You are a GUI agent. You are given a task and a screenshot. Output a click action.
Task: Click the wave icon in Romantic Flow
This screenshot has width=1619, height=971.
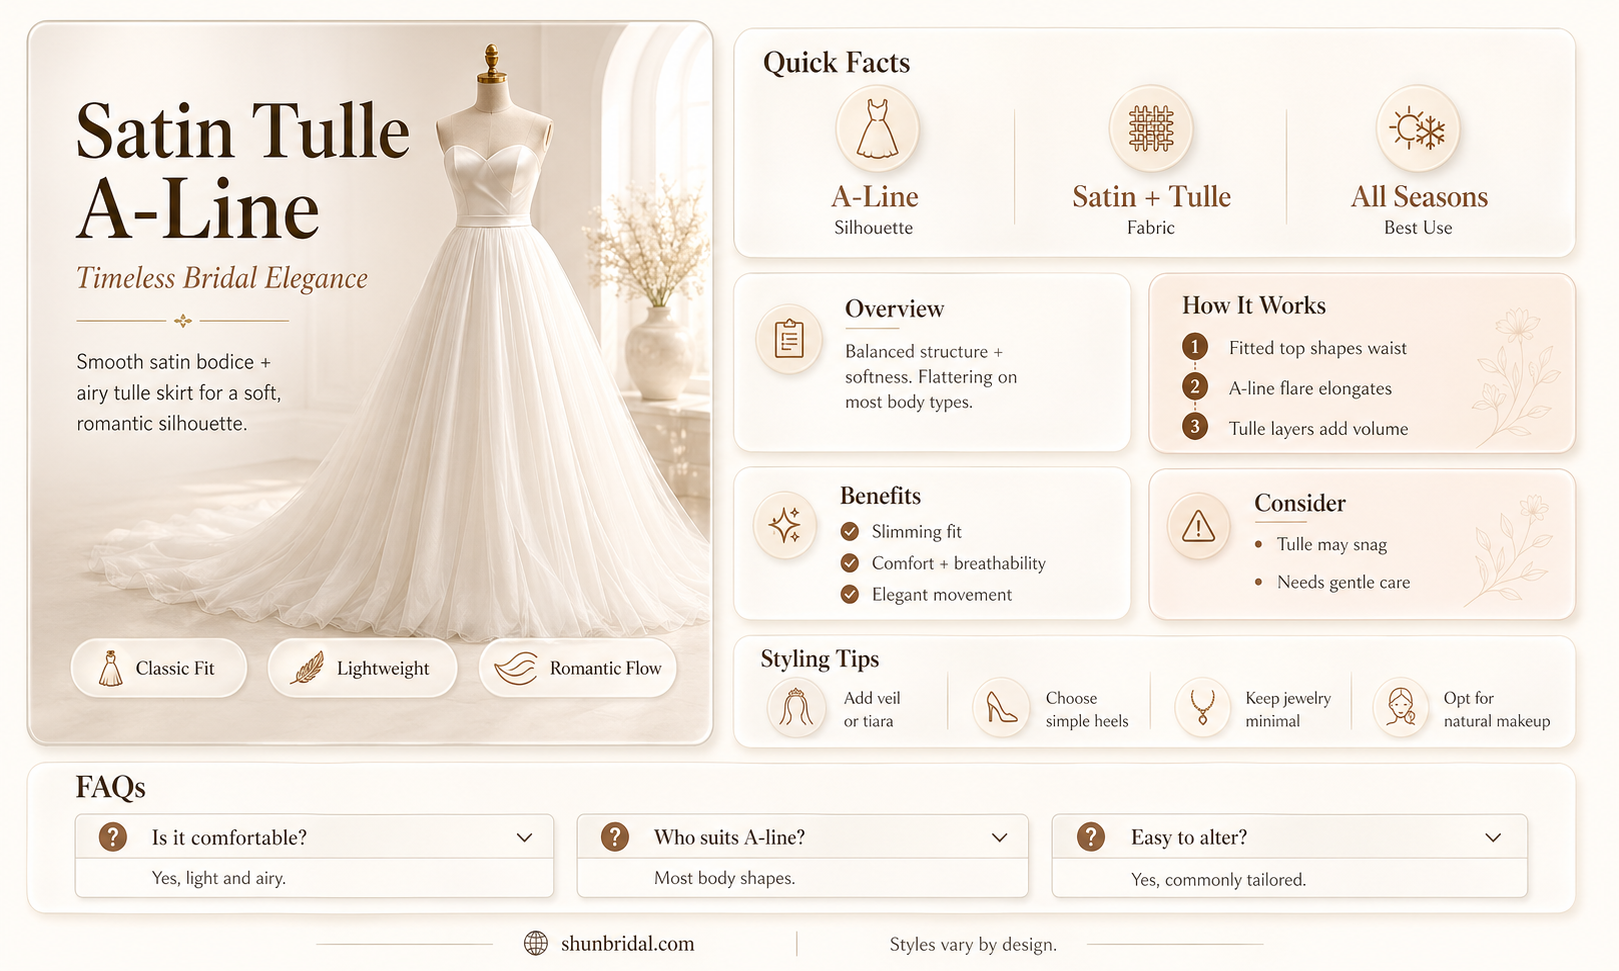click(x=516, y=668)
